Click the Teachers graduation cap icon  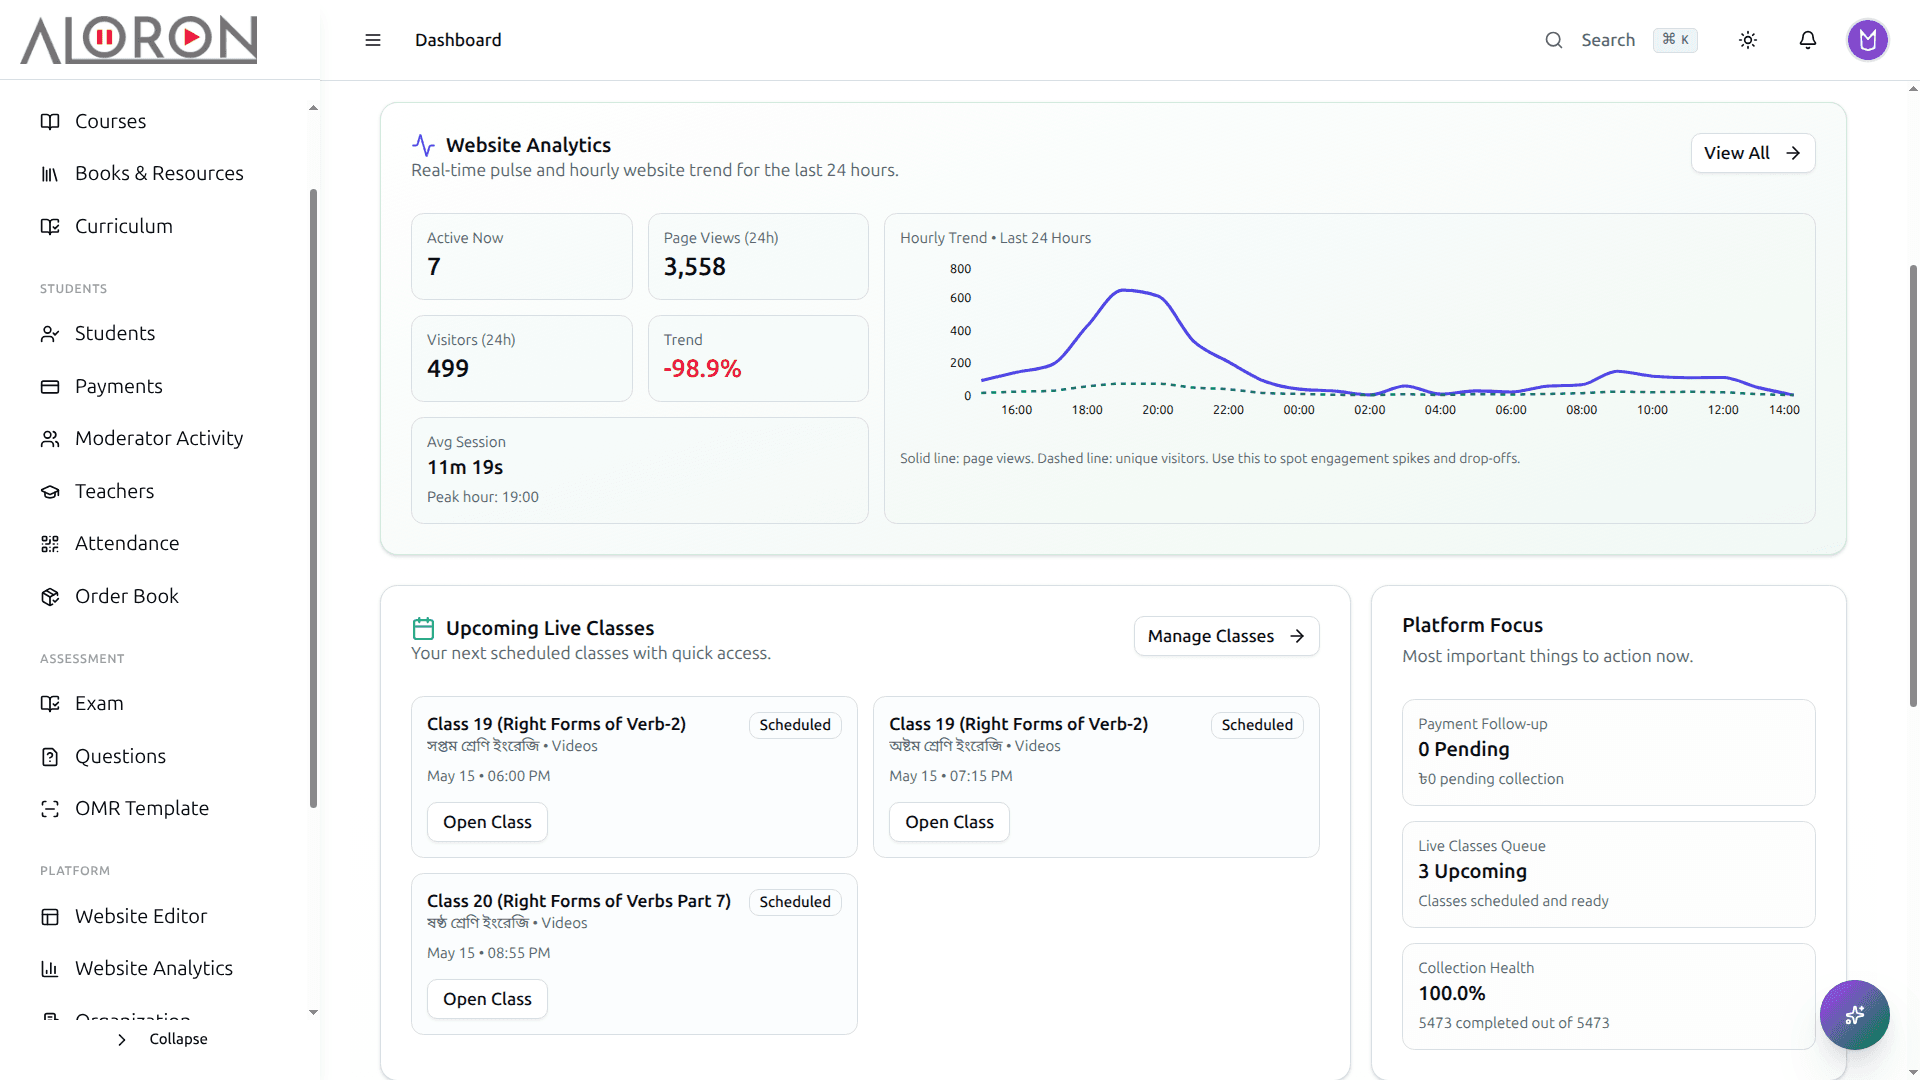tap(50, 491)
